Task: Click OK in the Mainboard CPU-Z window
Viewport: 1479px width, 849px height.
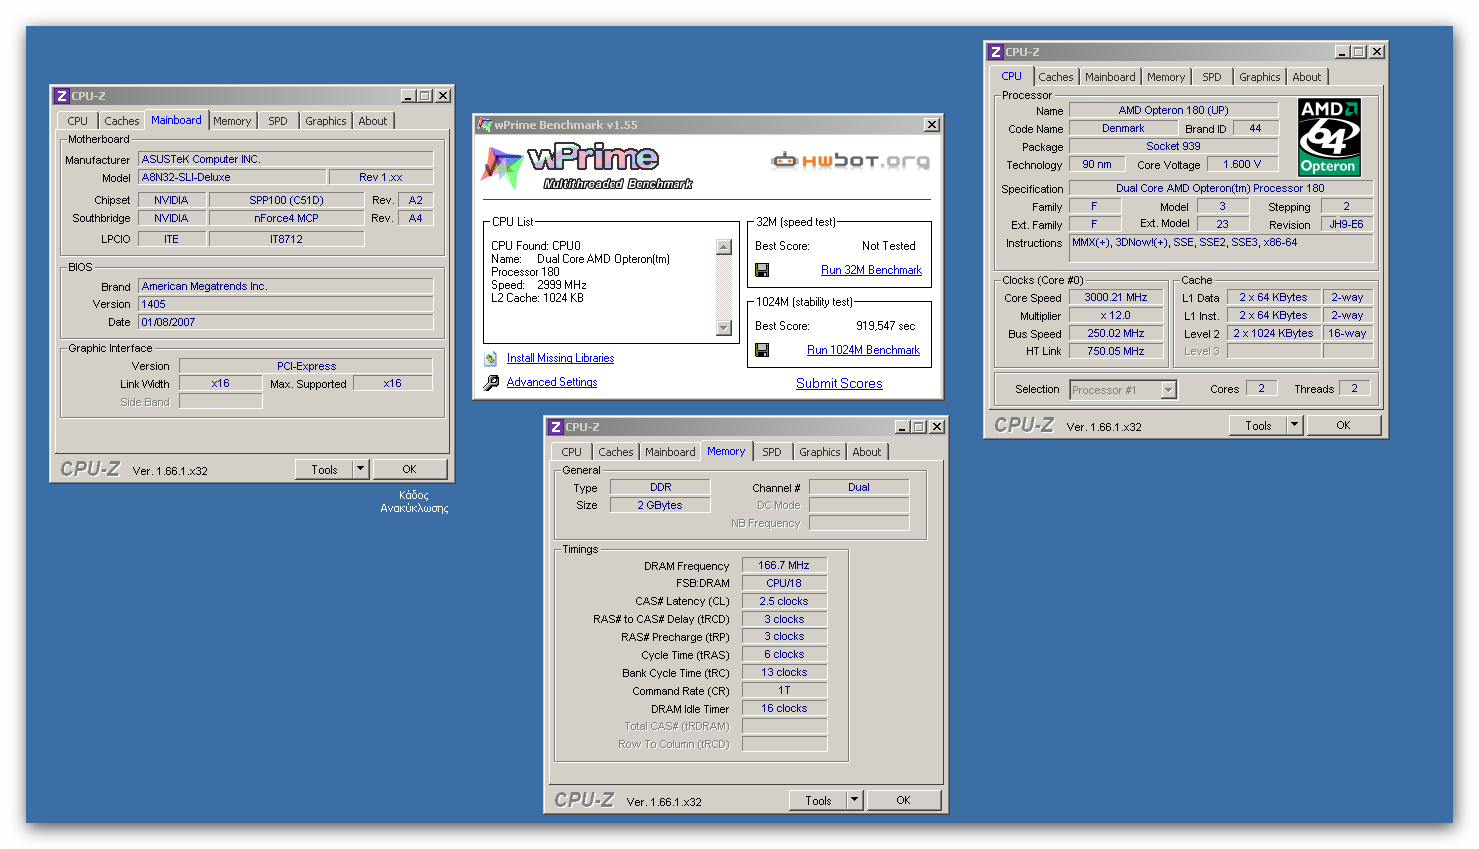Action: point(409,469)
